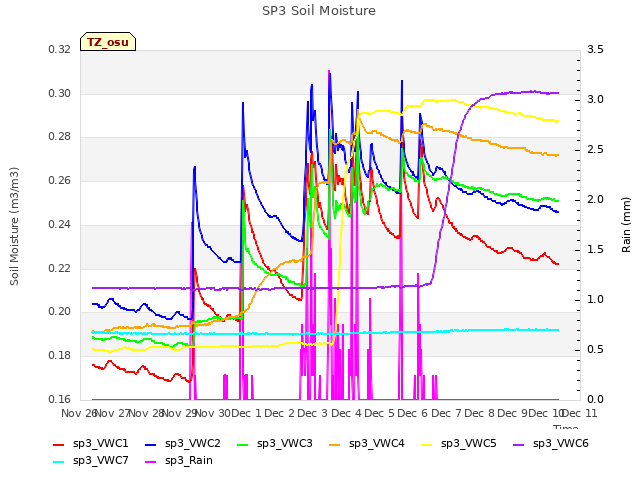Select the sp3_VWC3 legend entry
Image resolution: width=640 pixels, height=480 pixels.
(275, 443)
